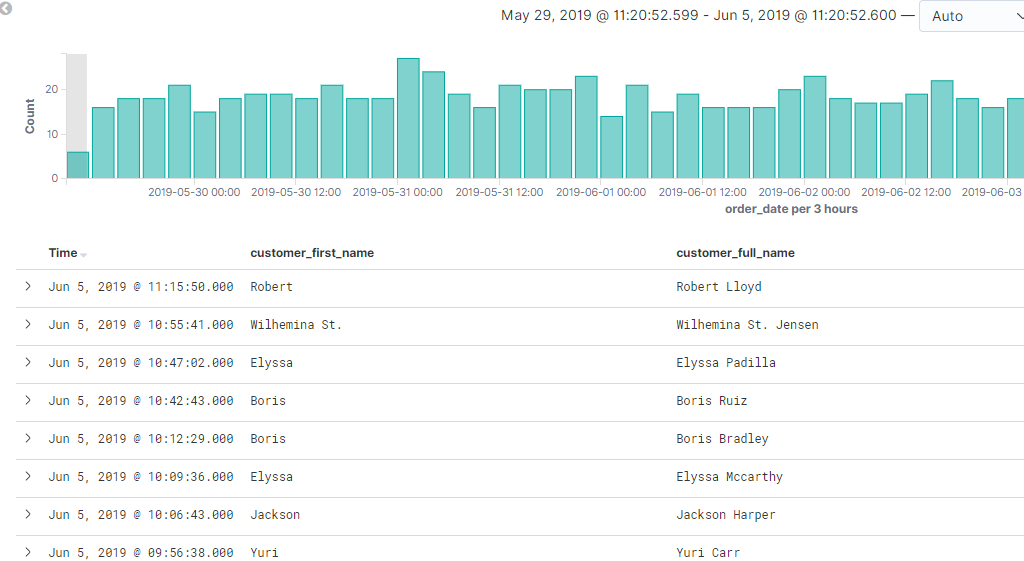
Task: Expand the Robert Lloyd document row
Action: pyautogui.click(x=28, y=287)
